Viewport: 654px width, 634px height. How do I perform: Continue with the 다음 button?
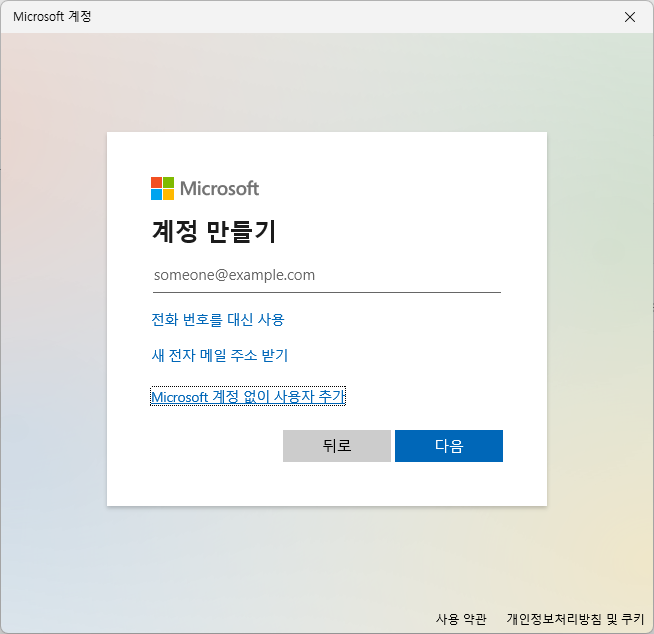[x=449, y=446]
